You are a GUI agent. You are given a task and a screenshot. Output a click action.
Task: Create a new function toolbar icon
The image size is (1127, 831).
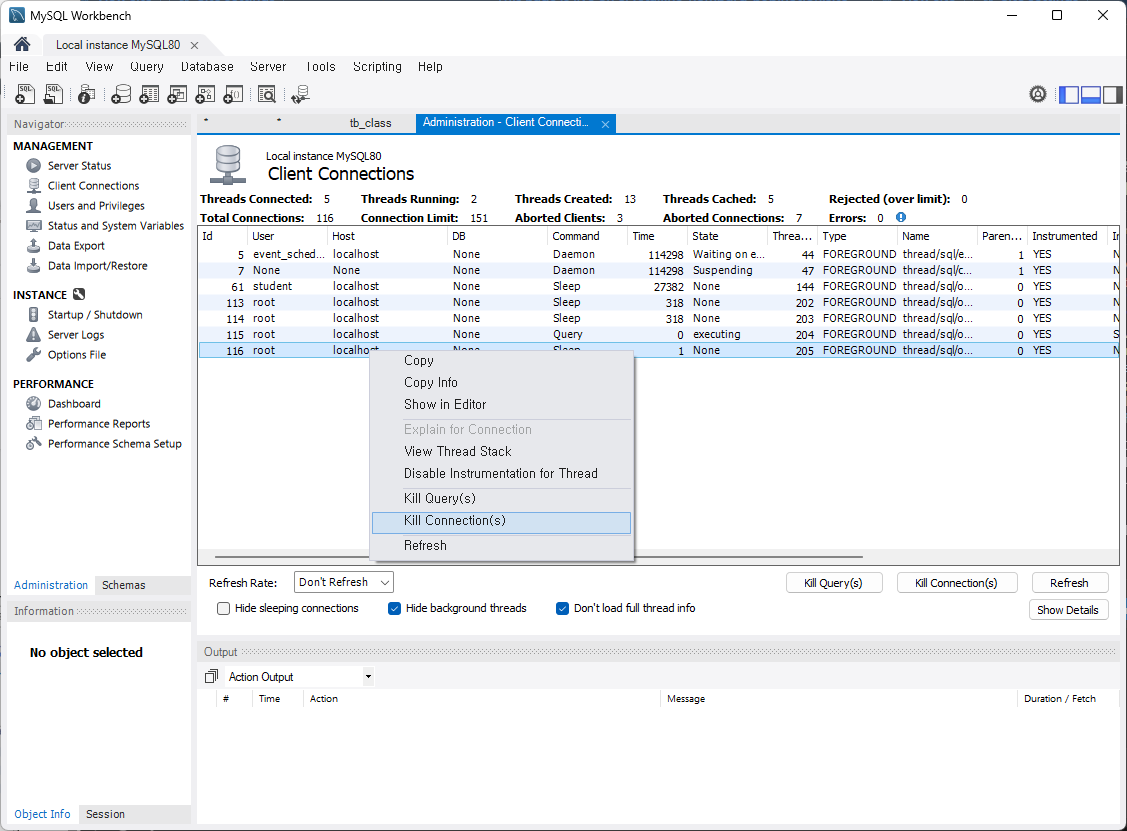point(233,94)
